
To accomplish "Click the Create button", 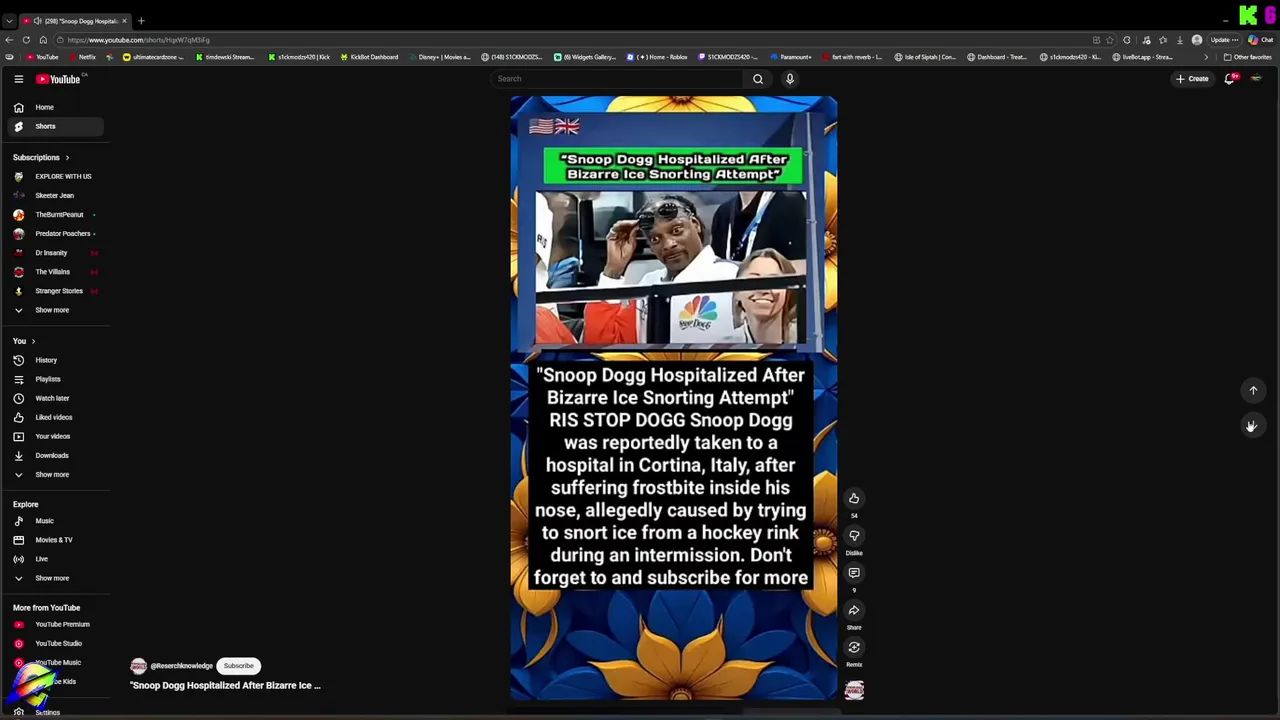I will [1192, 79].
